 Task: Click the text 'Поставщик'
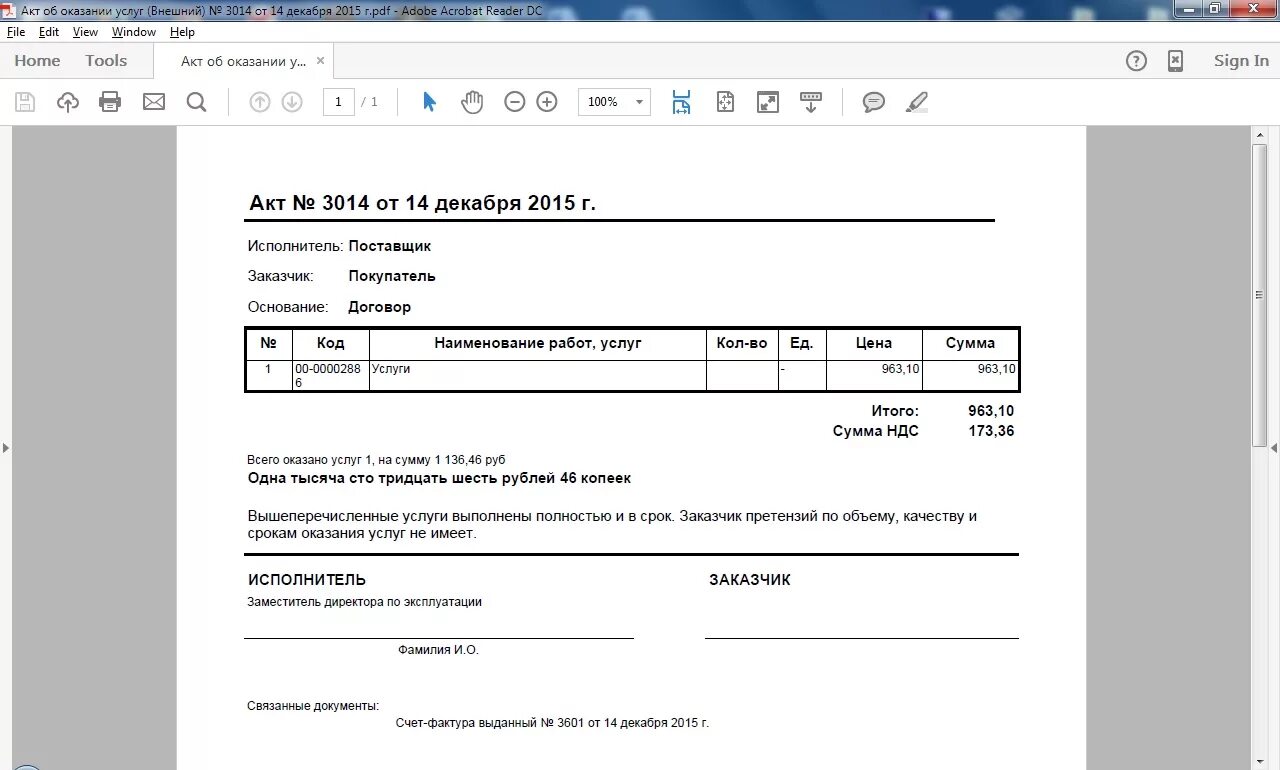(390, 246)
